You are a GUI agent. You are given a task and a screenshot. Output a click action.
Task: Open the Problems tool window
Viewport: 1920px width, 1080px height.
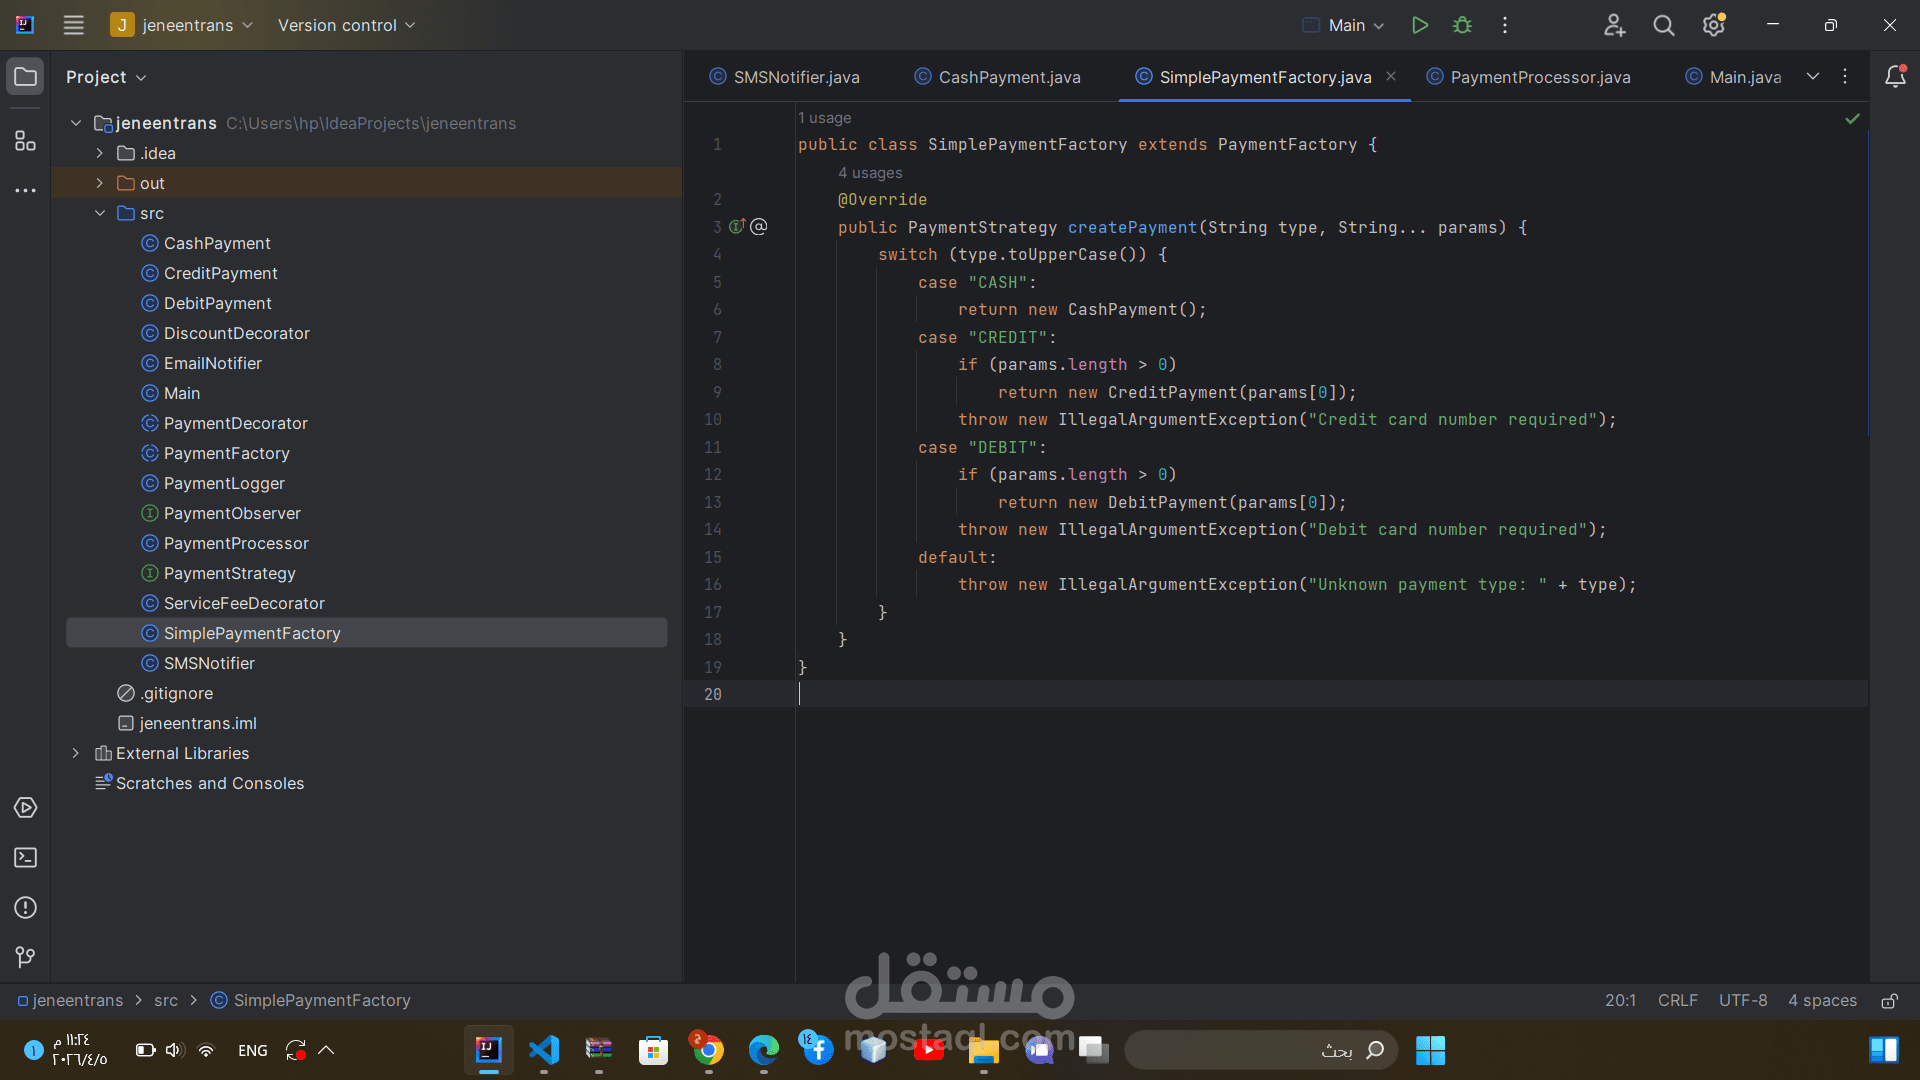pos(25,908)
